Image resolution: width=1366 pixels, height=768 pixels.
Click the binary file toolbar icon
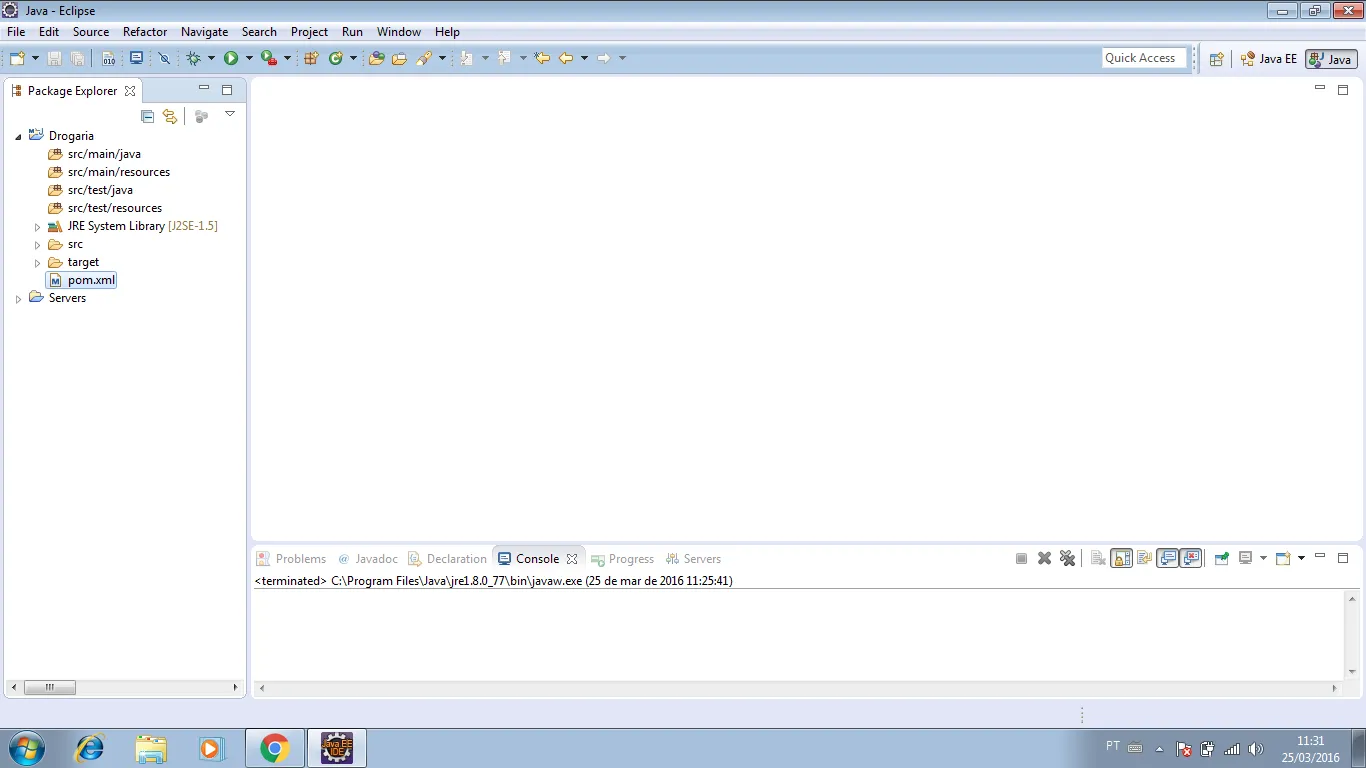click(x=109, y=58)
